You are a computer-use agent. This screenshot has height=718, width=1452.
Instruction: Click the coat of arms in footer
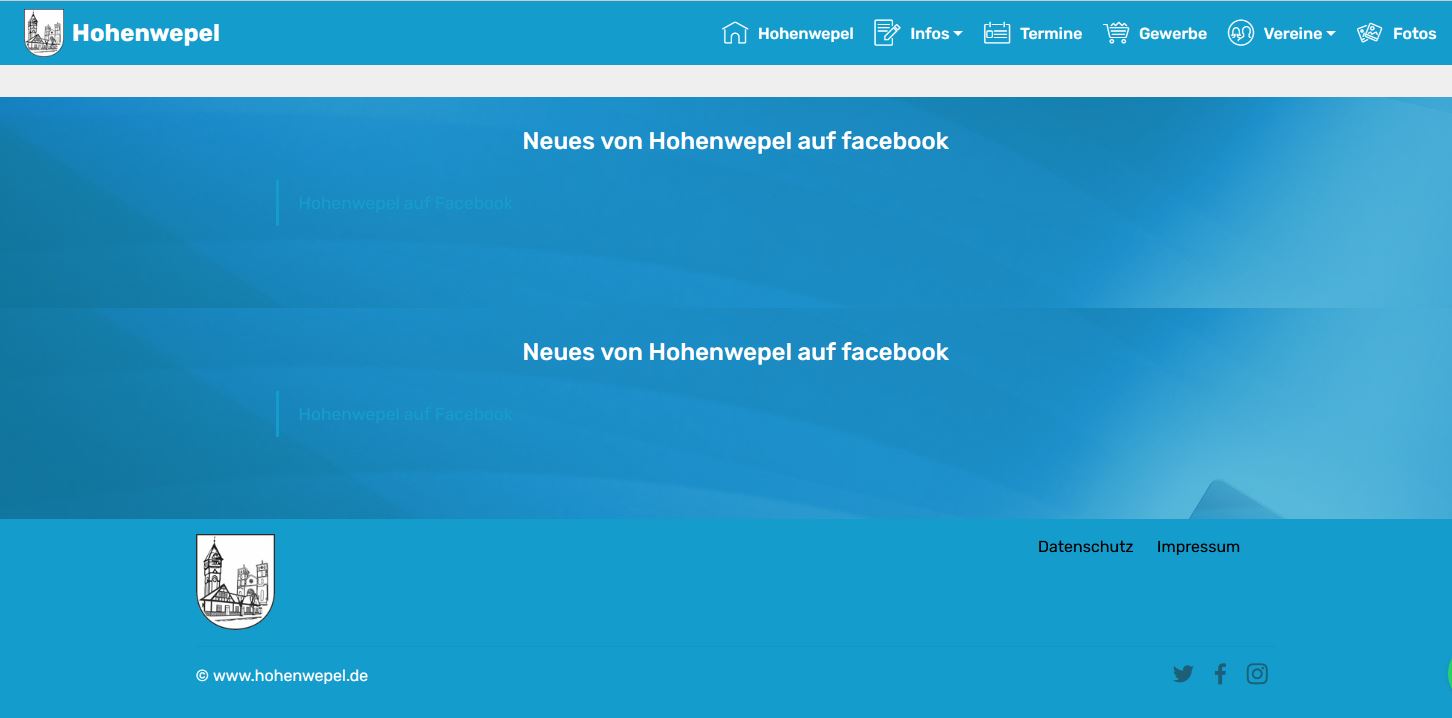pyautogui.click(x=235, y=581)
